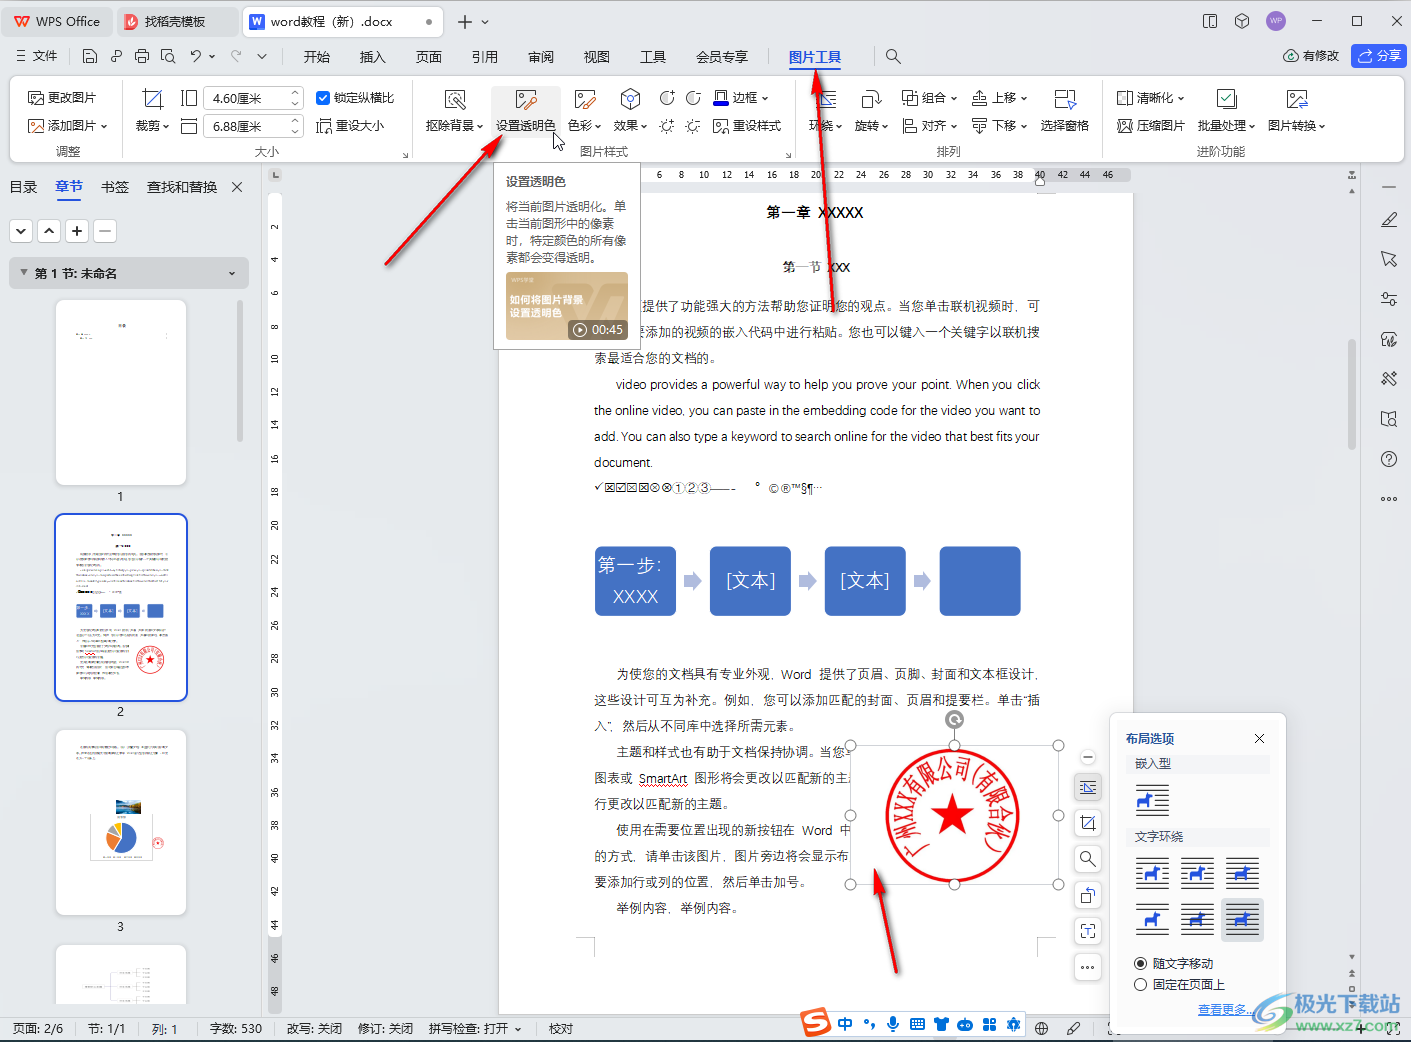Screen dimensions: 1411x1042
Task: Select the square text wrapping layout icon
Action: click(x=1152, y=873)
